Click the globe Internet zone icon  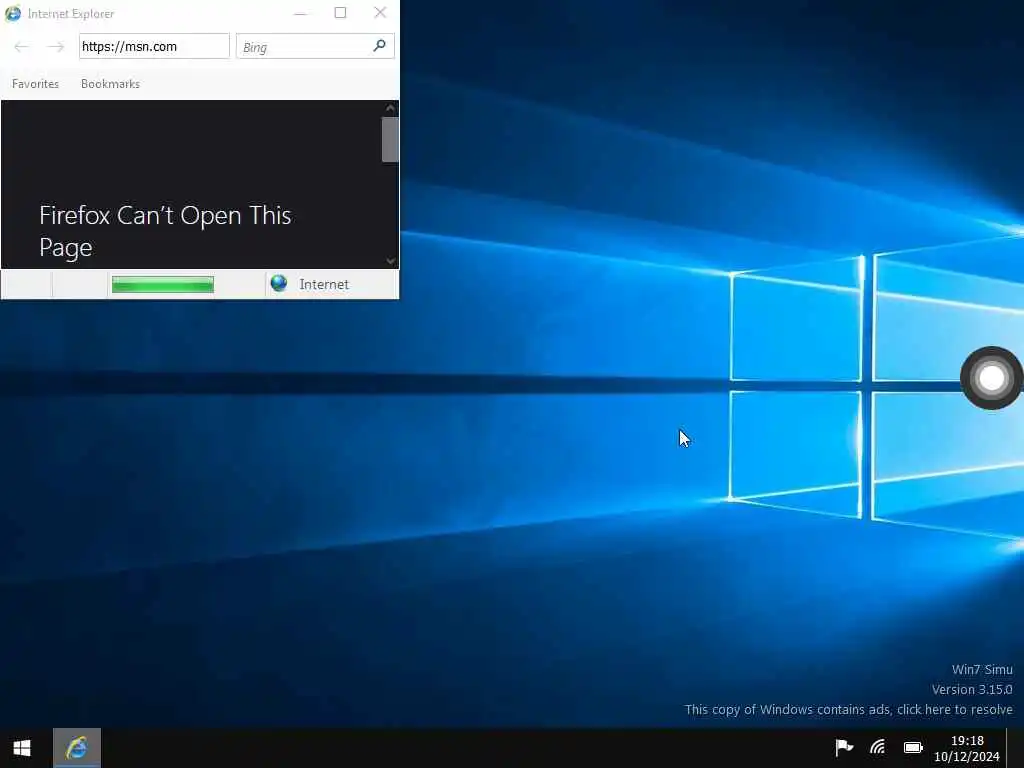(x=279, y=283)
